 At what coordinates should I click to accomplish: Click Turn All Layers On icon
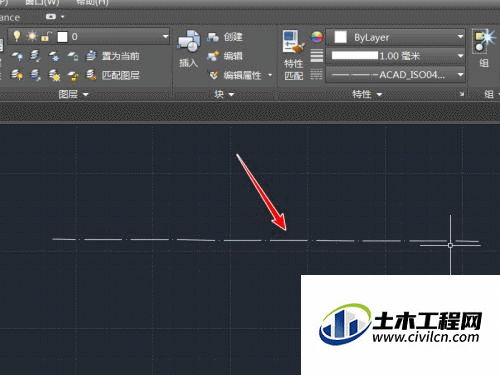click(x=17, y=75)
